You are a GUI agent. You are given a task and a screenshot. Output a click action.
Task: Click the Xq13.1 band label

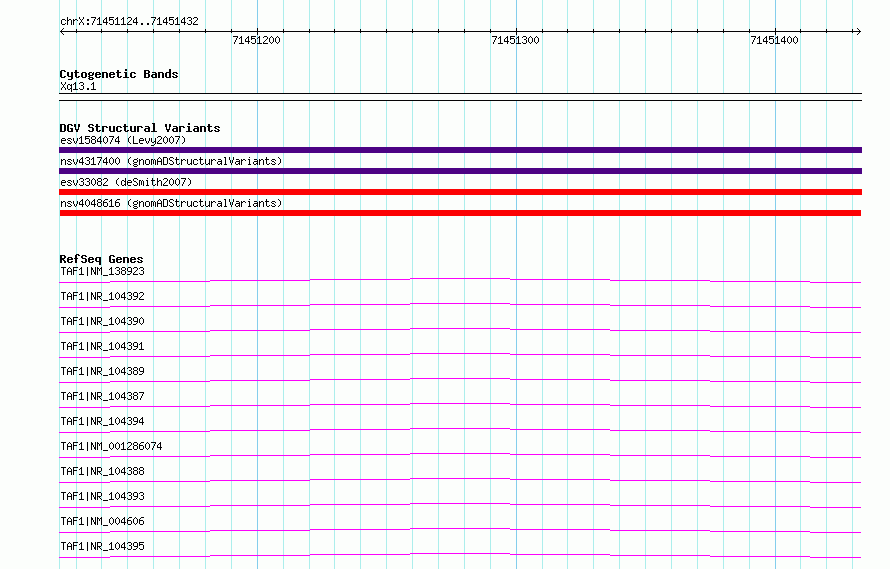coord(78,86)
